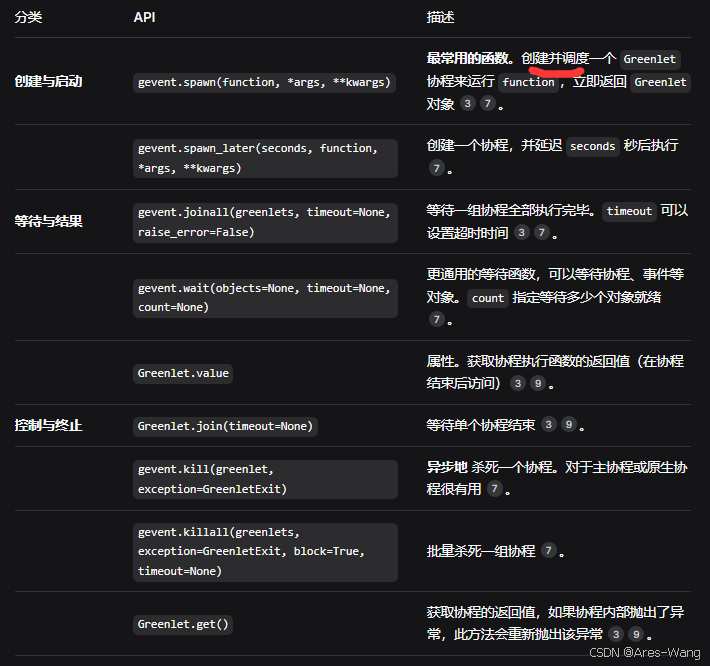Screen dimensions: 710x666
Task: Click the Greenlet.get() code snippet
Action: (183, 624)
